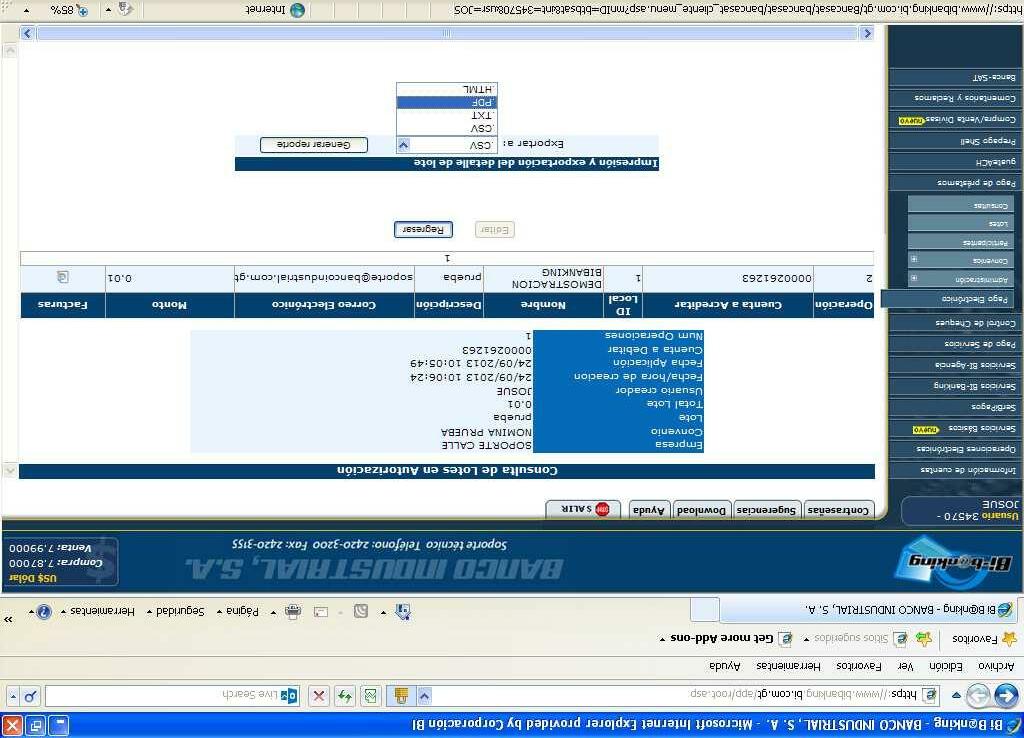
Task: Click the page horizontal scrollbar track
Action: (447, 33)
